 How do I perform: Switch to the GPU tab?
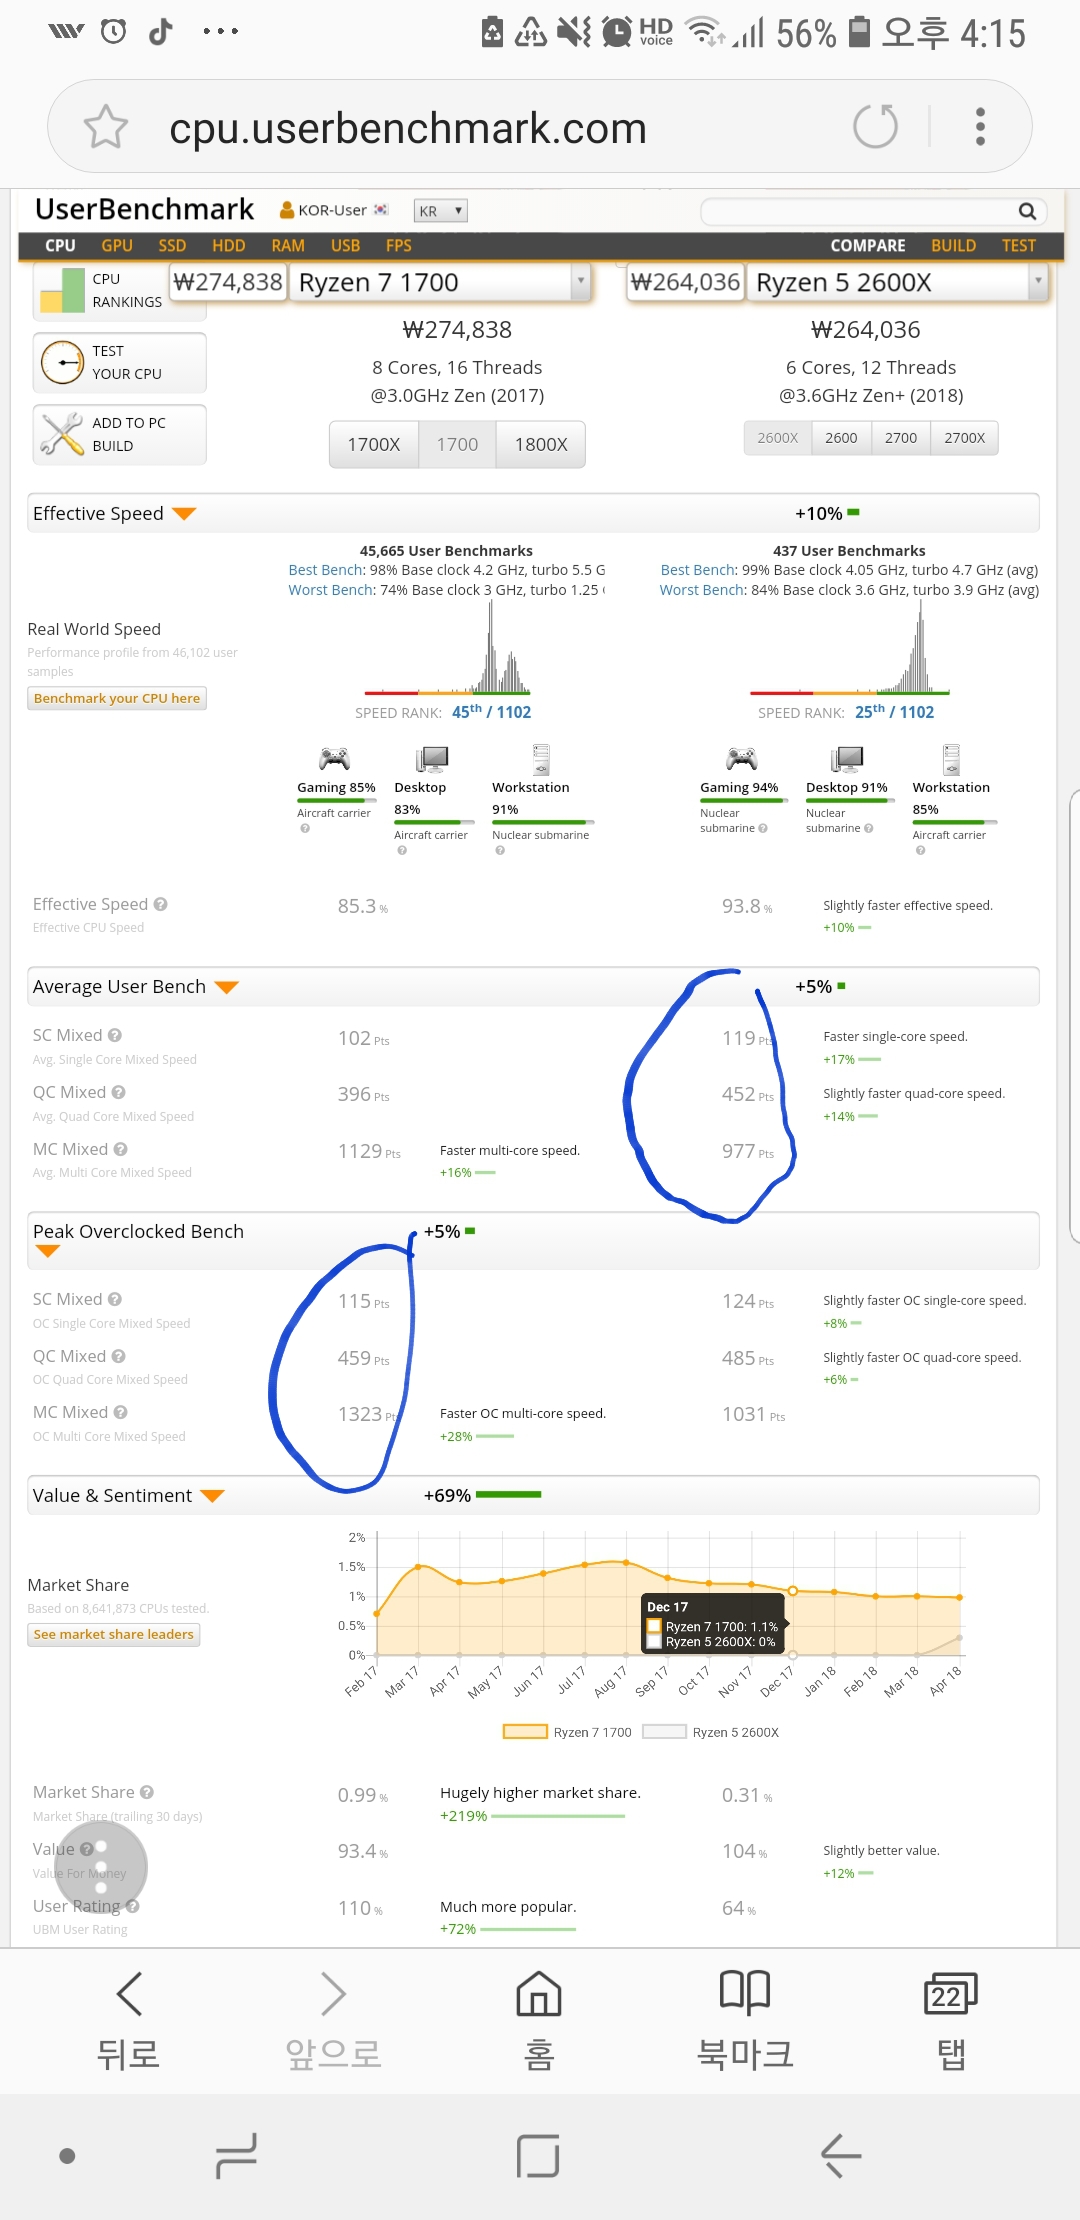[117, 246]
